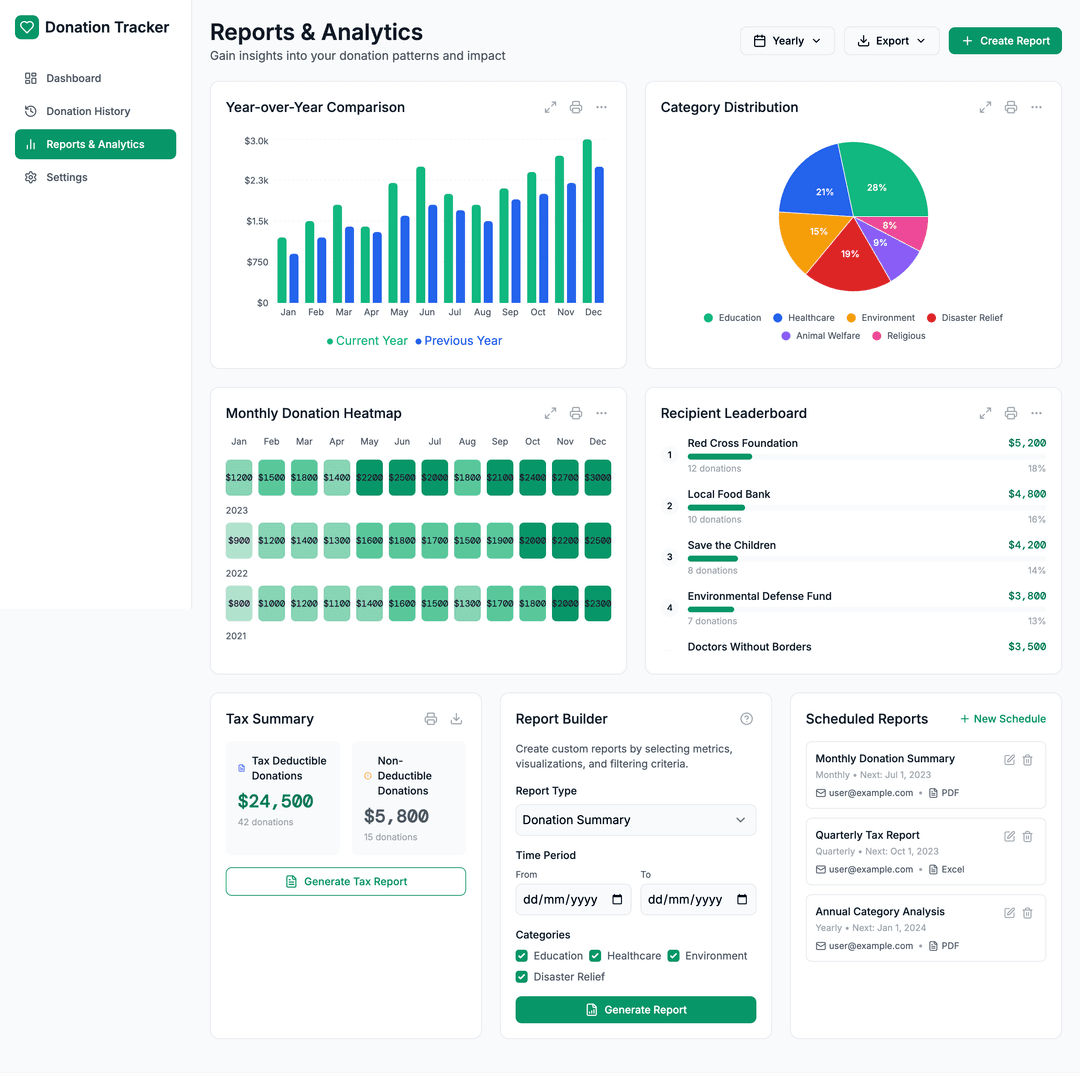Click the From date input field
The width and height of the screenshot is (1080, 1076).
[x=573, y=899]
